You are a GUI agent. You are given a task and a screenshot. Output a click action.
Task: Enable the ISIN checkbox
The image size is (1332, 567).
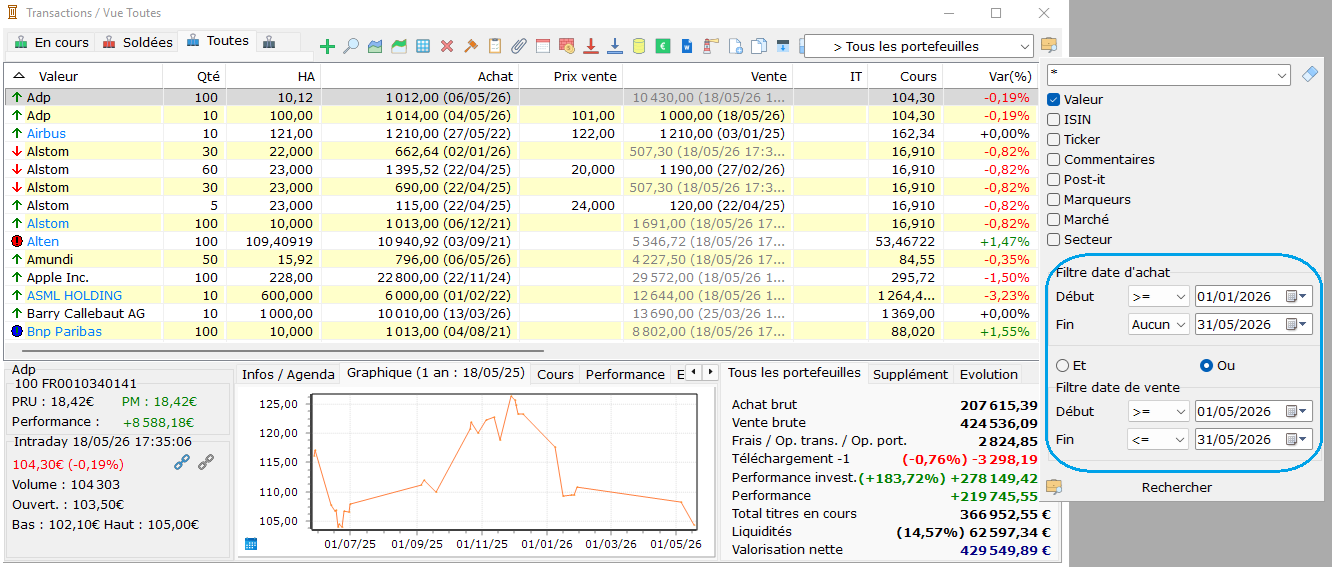tap(1053, 120)
